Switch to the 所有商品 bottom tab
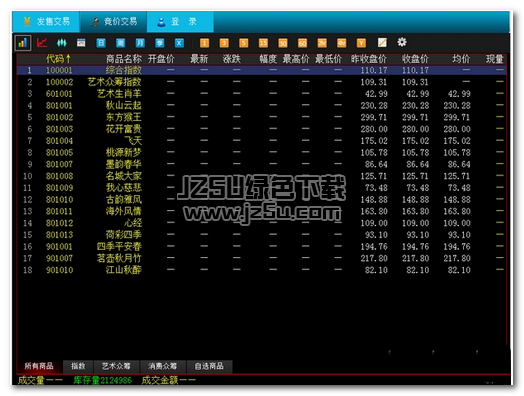Image resolution: width=524 pixels, height=396 pixels. point(39,366)
